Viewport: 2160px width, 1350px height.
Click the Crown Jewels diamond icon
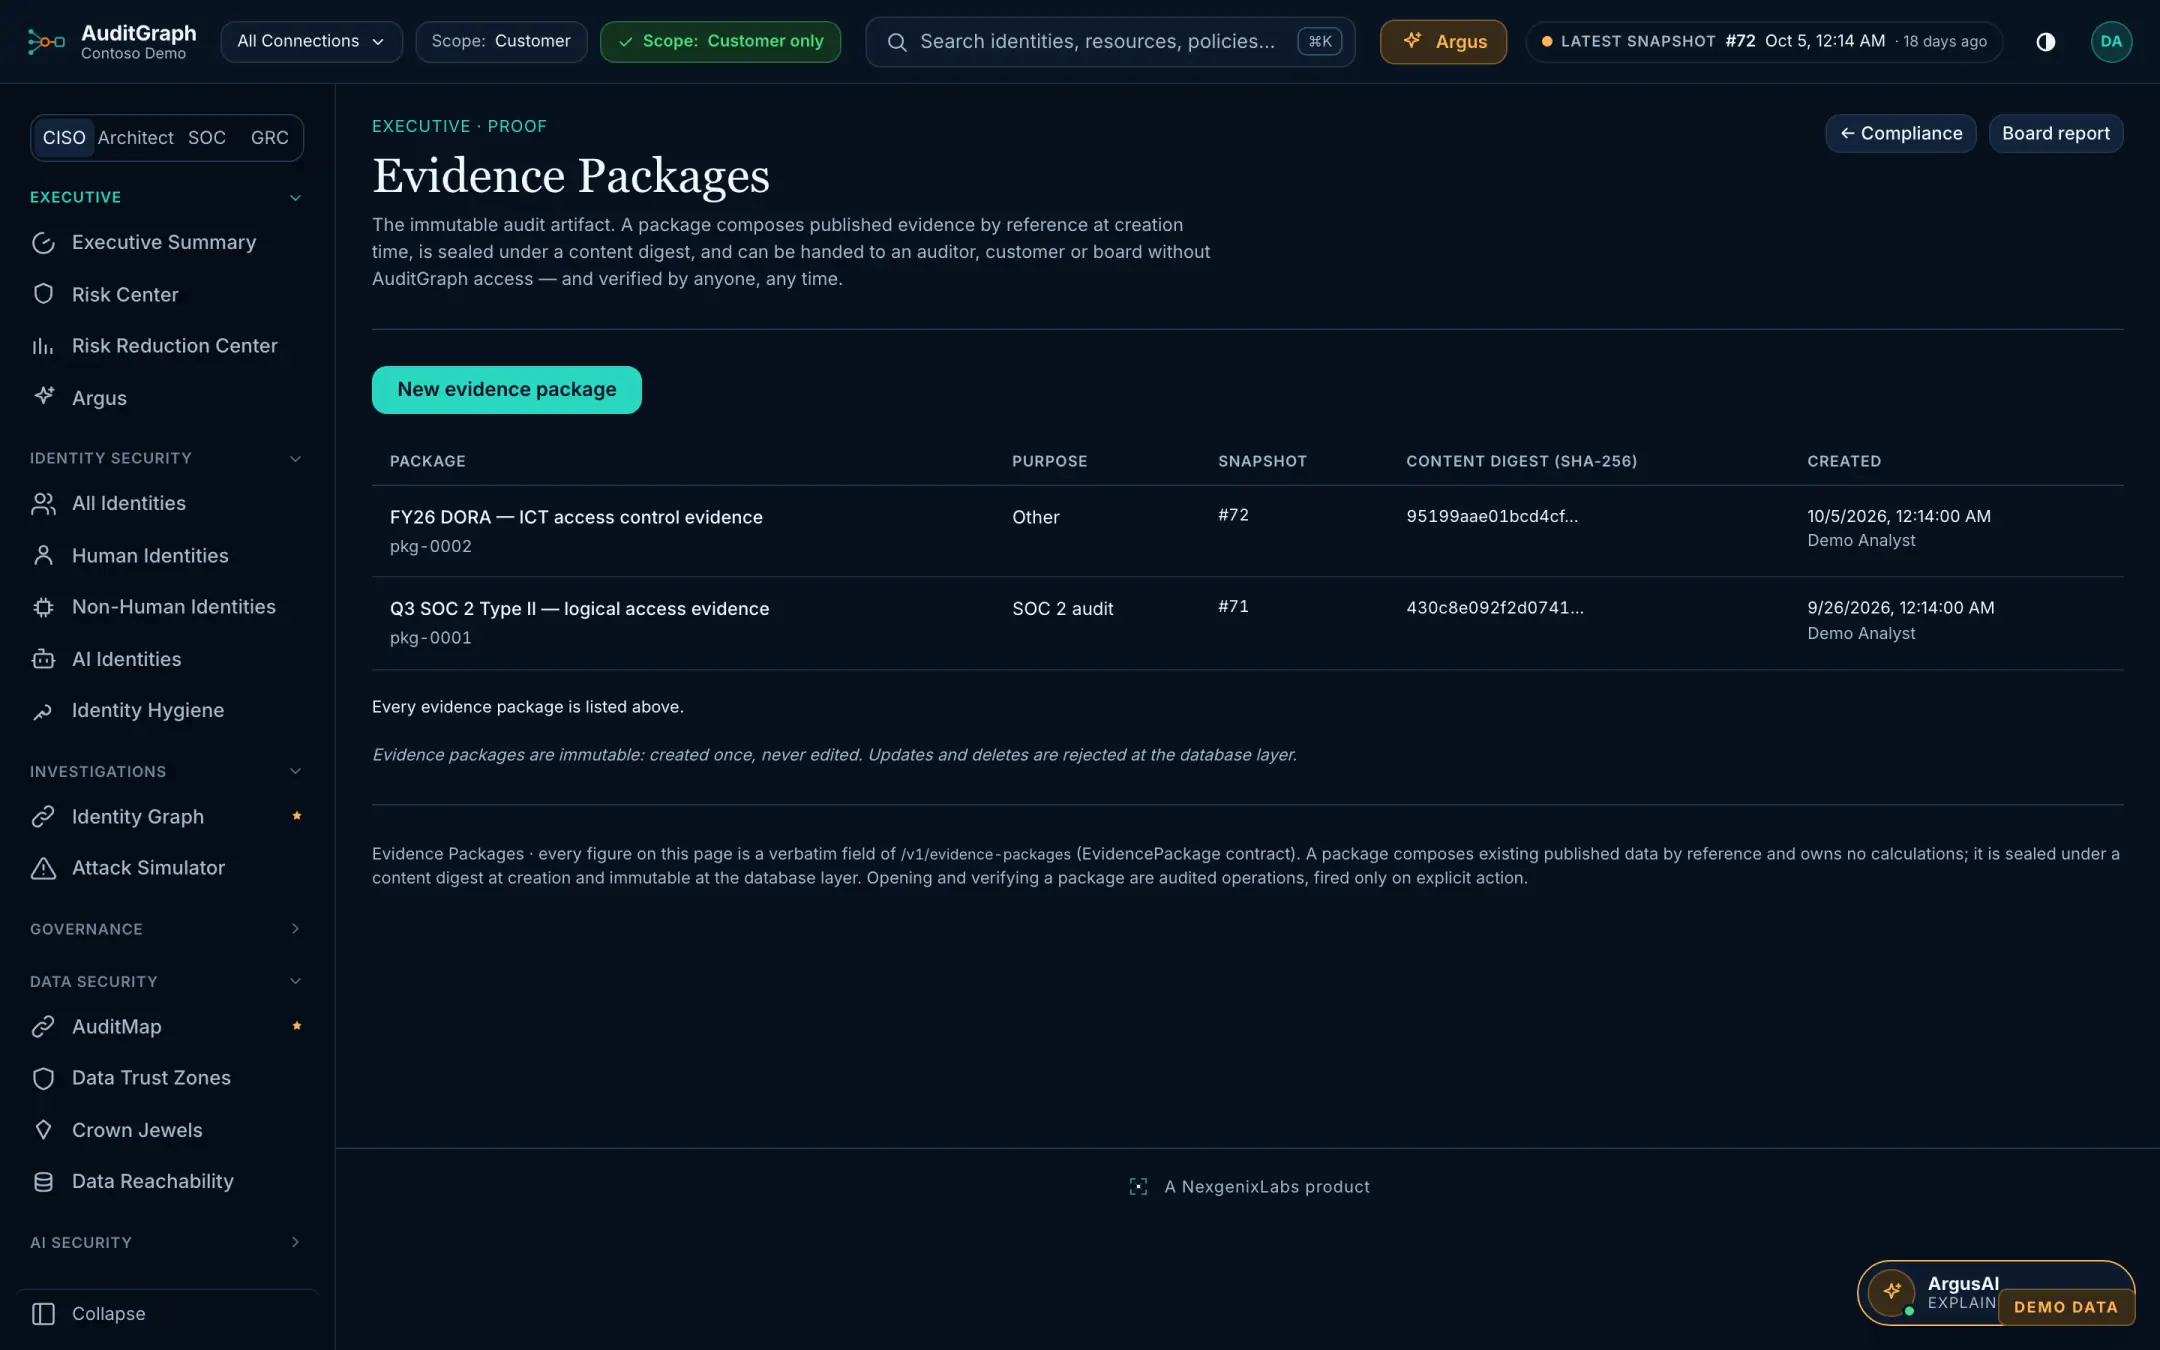(43, 1130)
